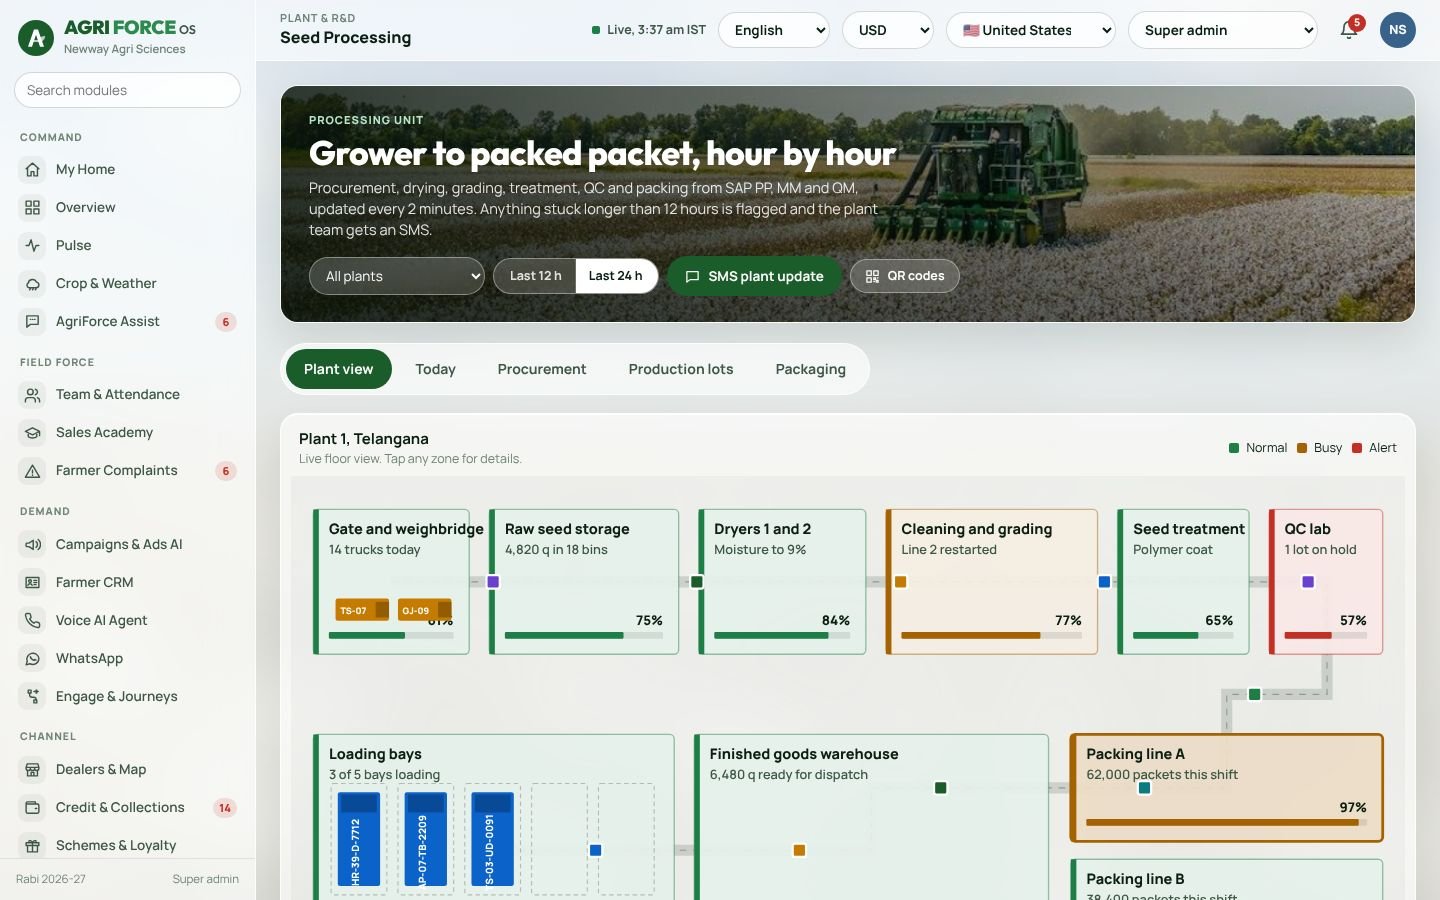Open the USD currency dropdown
The width and height of the screenshot is (1440, 900).
(x=888, y=30)
